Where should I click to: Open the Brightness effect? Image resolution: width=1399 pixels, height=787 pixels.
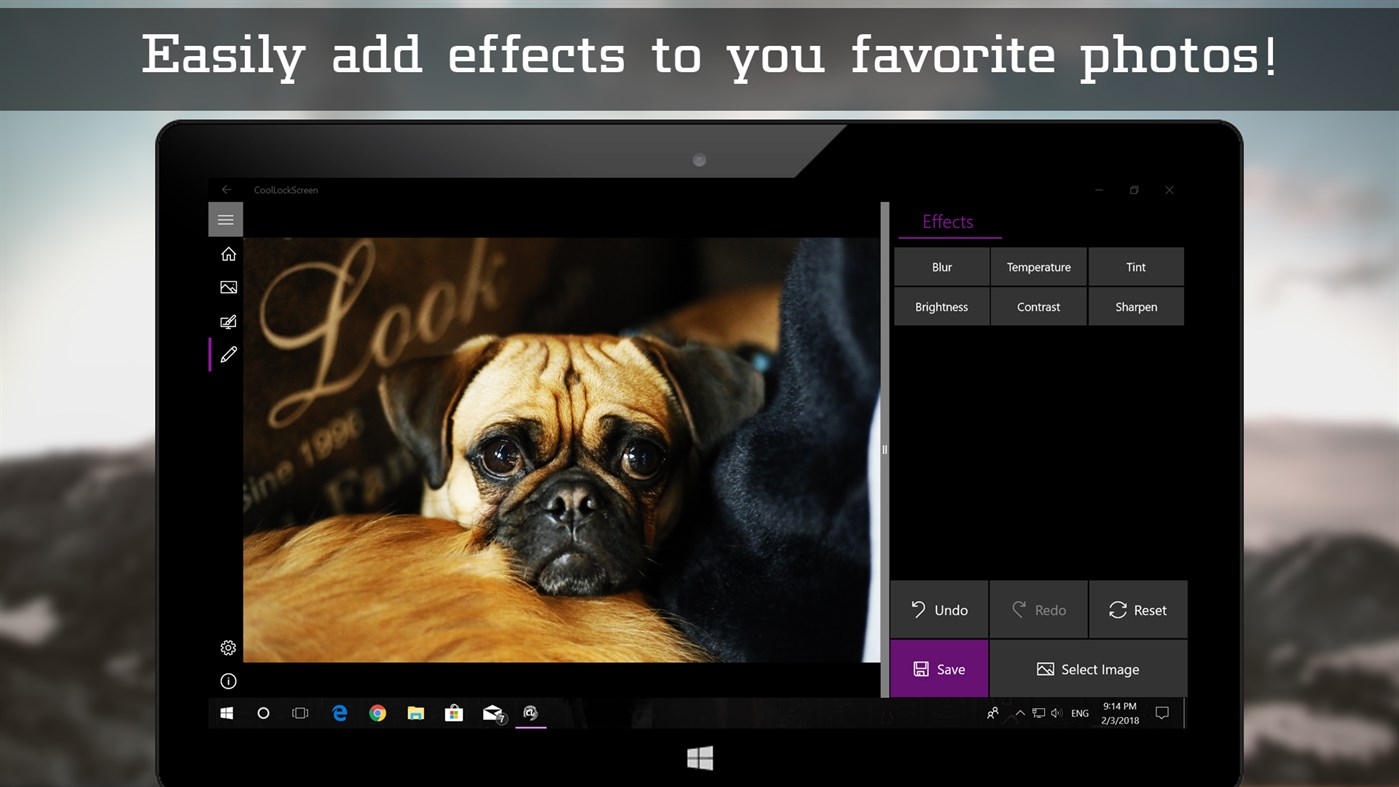pyautogui.click(x=940, y=306)
